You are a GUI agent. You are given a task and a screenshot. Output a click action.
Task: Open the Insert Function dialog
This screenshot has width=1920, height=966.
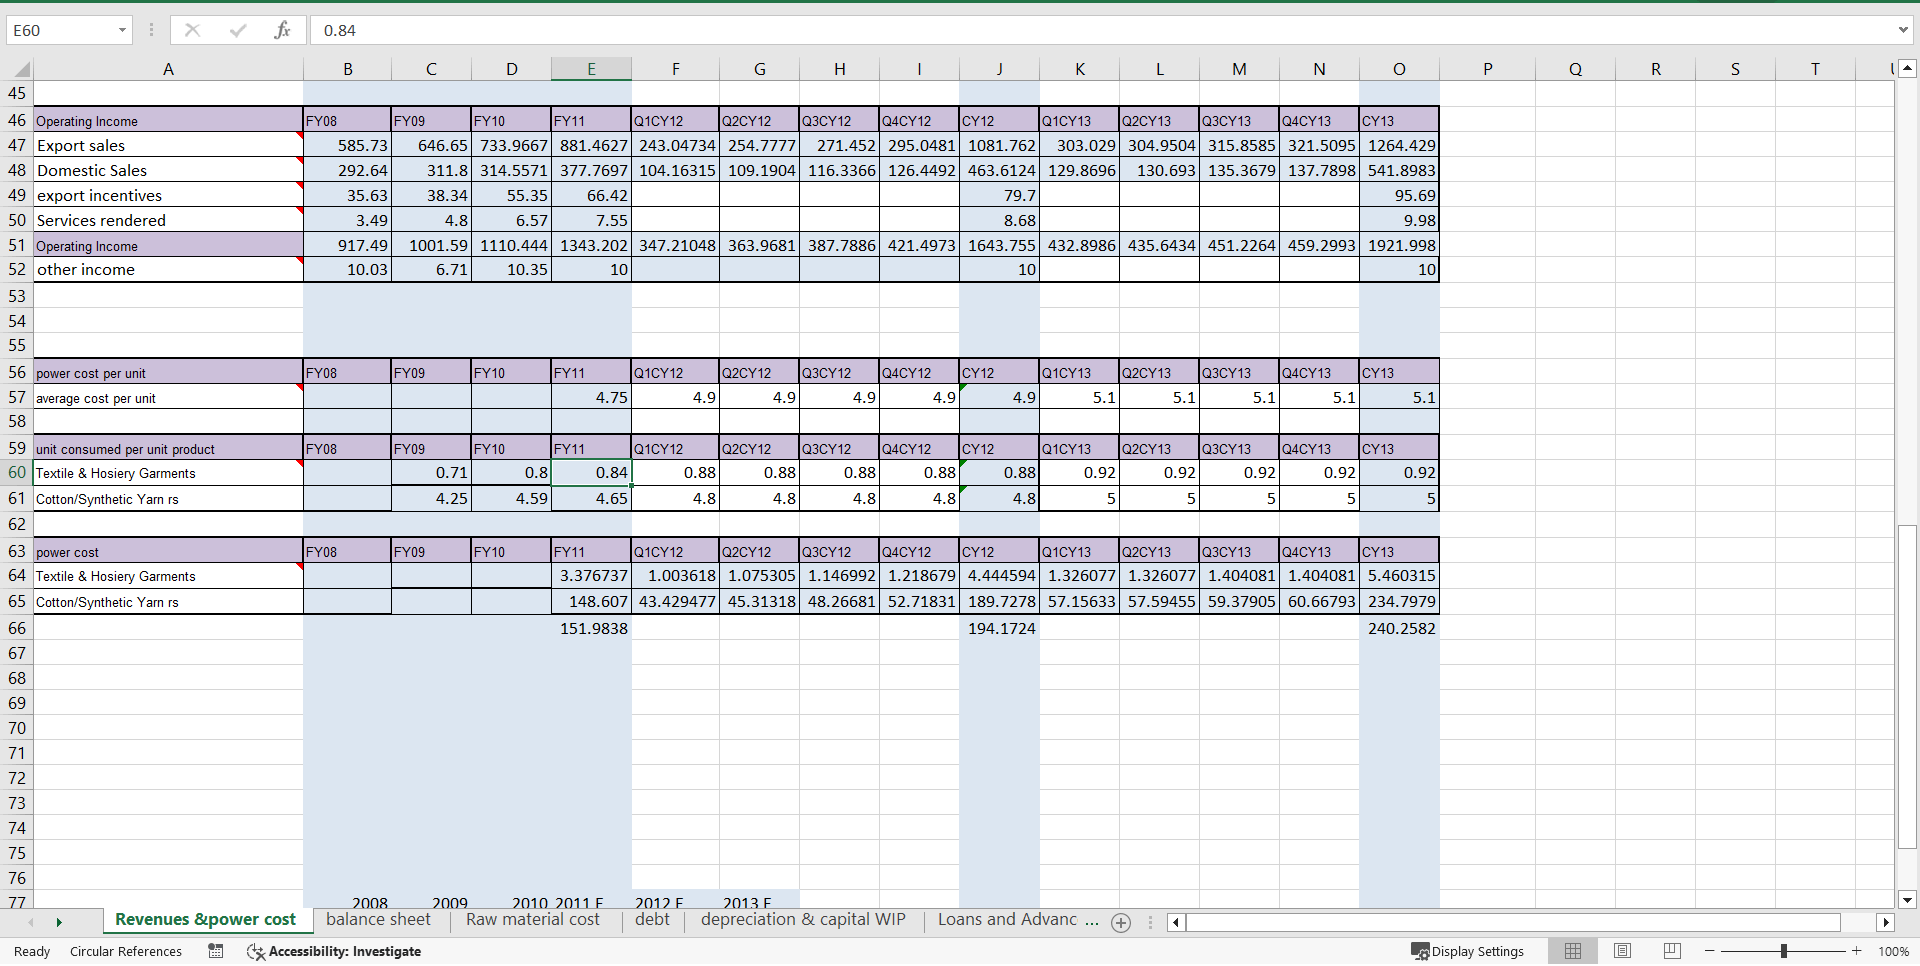[283, 30]
